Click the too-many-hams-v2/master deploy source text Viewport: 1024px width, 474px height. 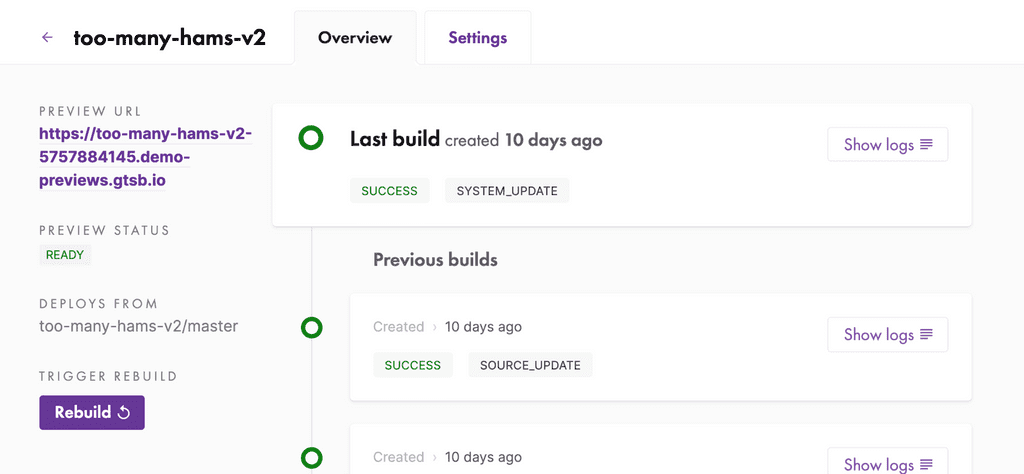pos(138,326)
